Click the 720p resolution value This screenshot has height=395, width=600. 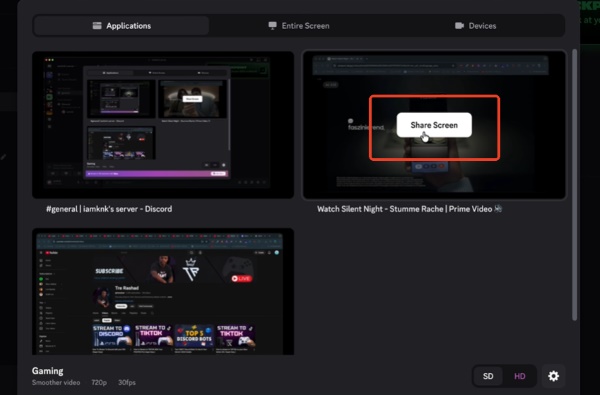click(99, 382)
